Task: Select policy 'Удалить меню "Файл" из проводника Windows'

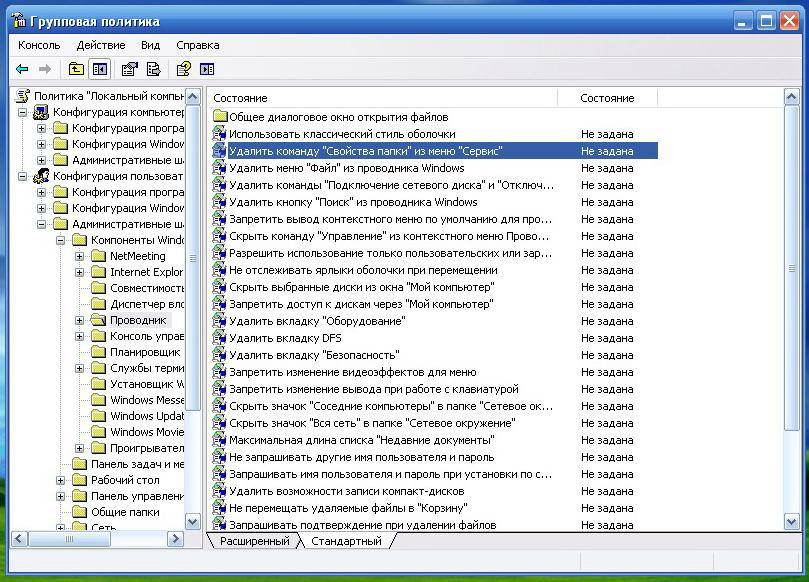Action: click(347, 168)
